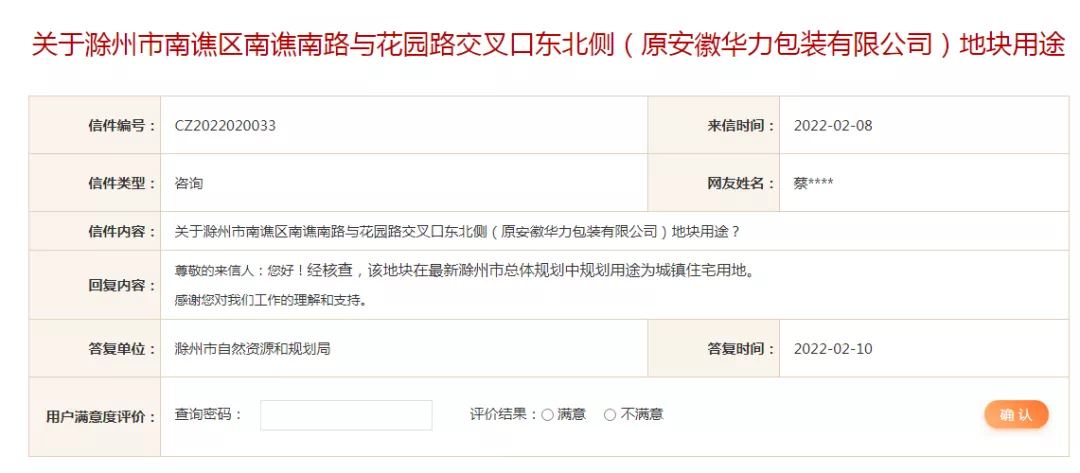Click the replying unit 滁州市自然资源和规划局

(252, 349)
